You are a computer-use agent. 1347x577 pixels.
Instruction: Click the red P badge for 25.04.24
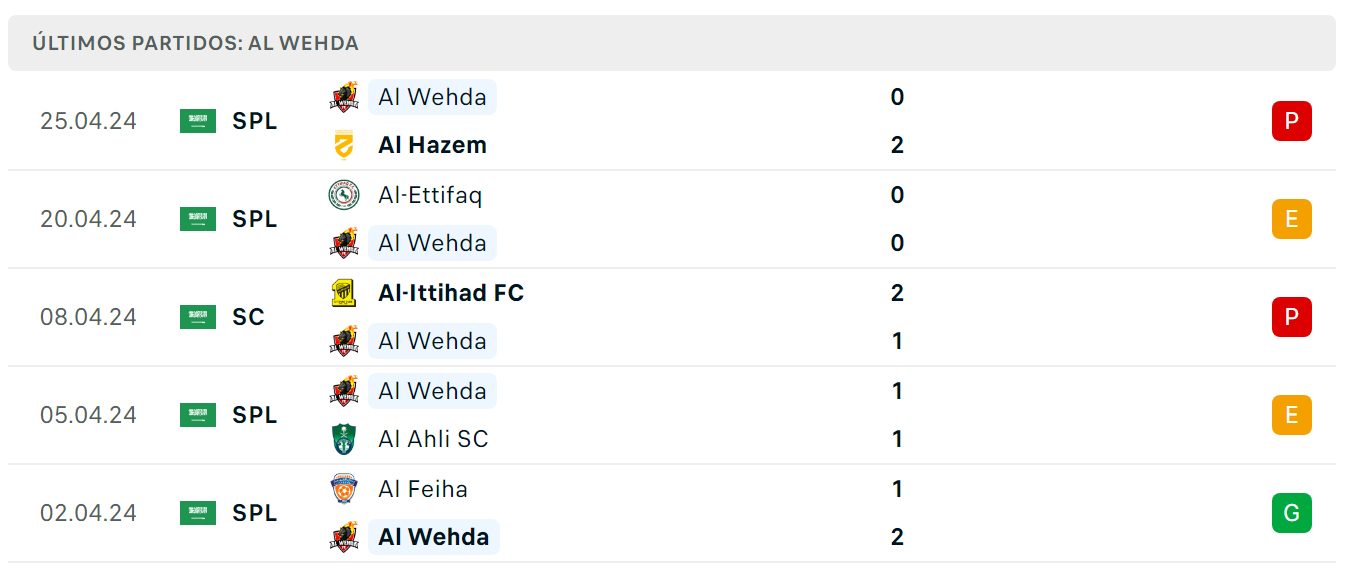point(1291,121)
